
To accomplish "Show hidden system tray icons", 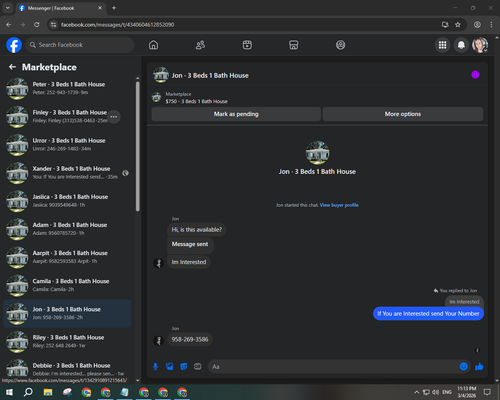I will pyautogui.click(x=416, y=392).
